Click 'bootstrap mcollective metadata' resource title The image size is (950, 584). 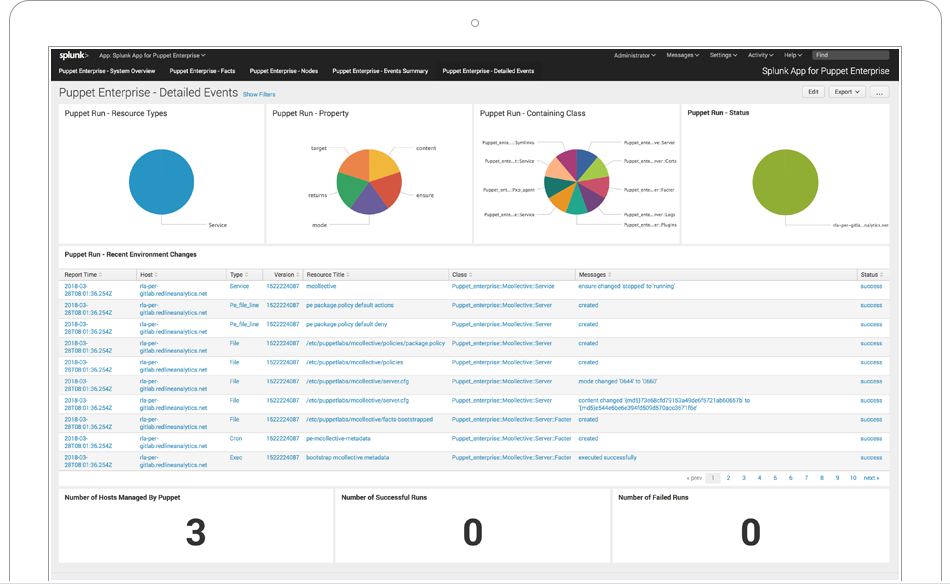[x=348, y=457]
